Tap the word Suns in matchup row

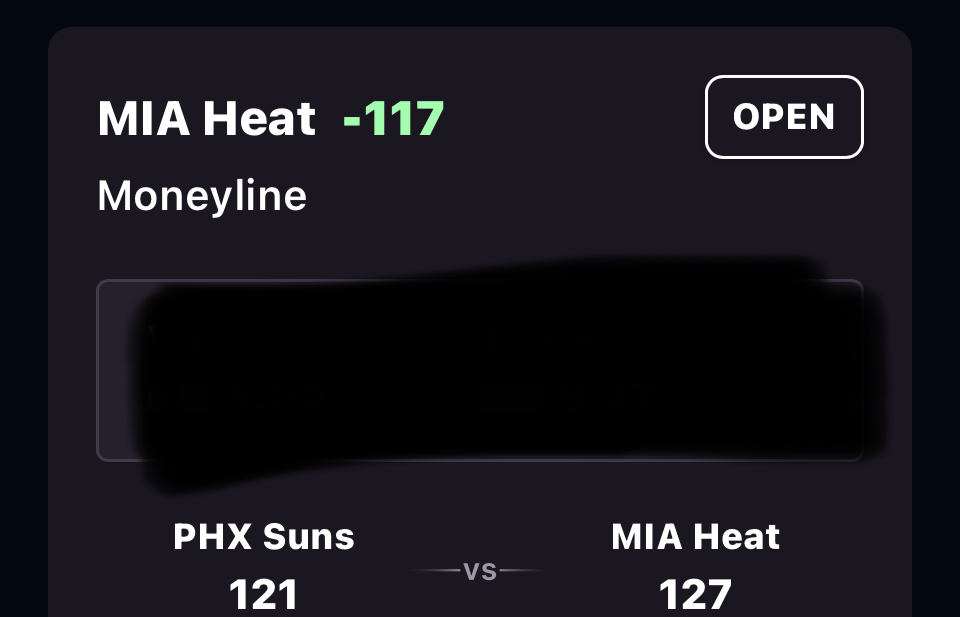click(310, 537)
